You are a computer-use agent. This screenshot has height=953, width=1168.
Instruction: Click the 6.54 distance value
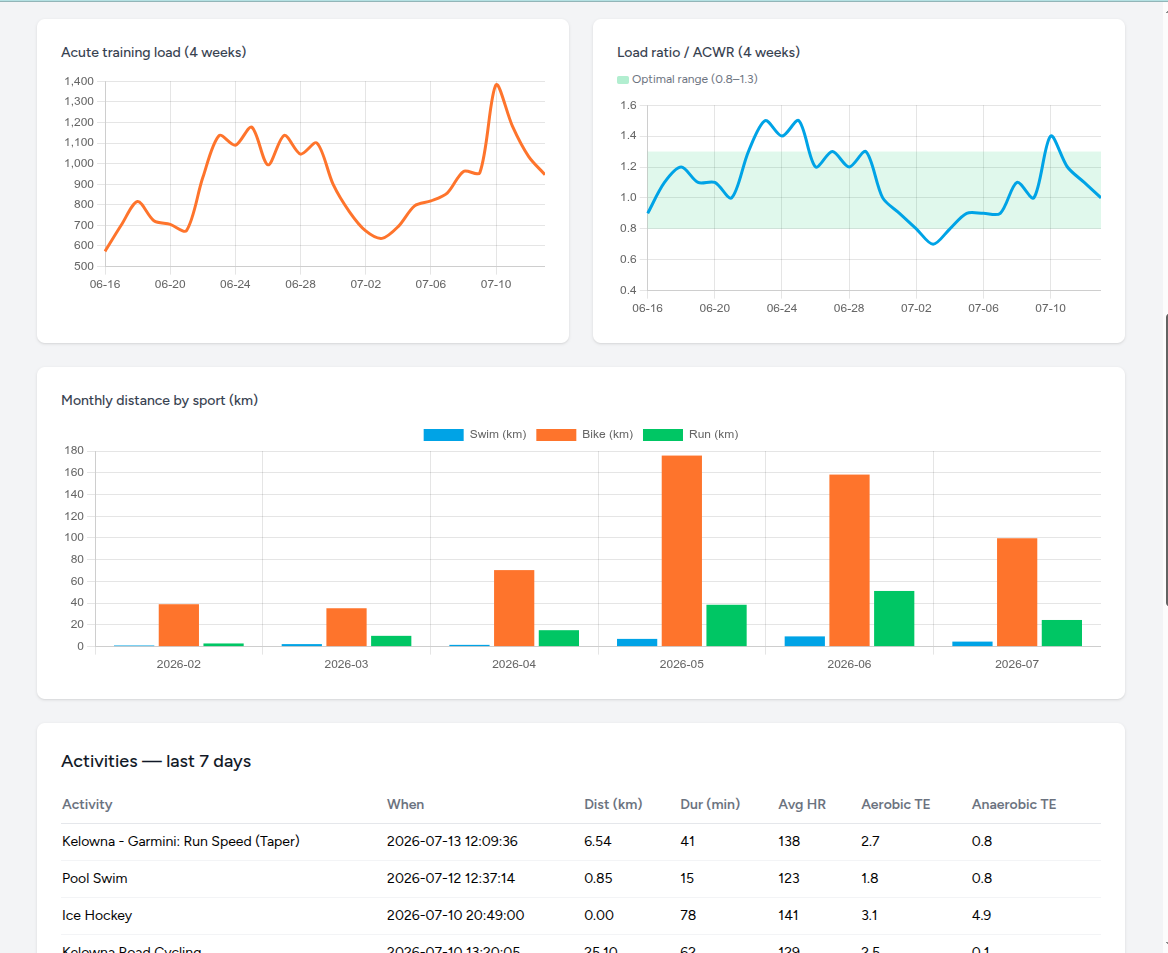[597, 841]
